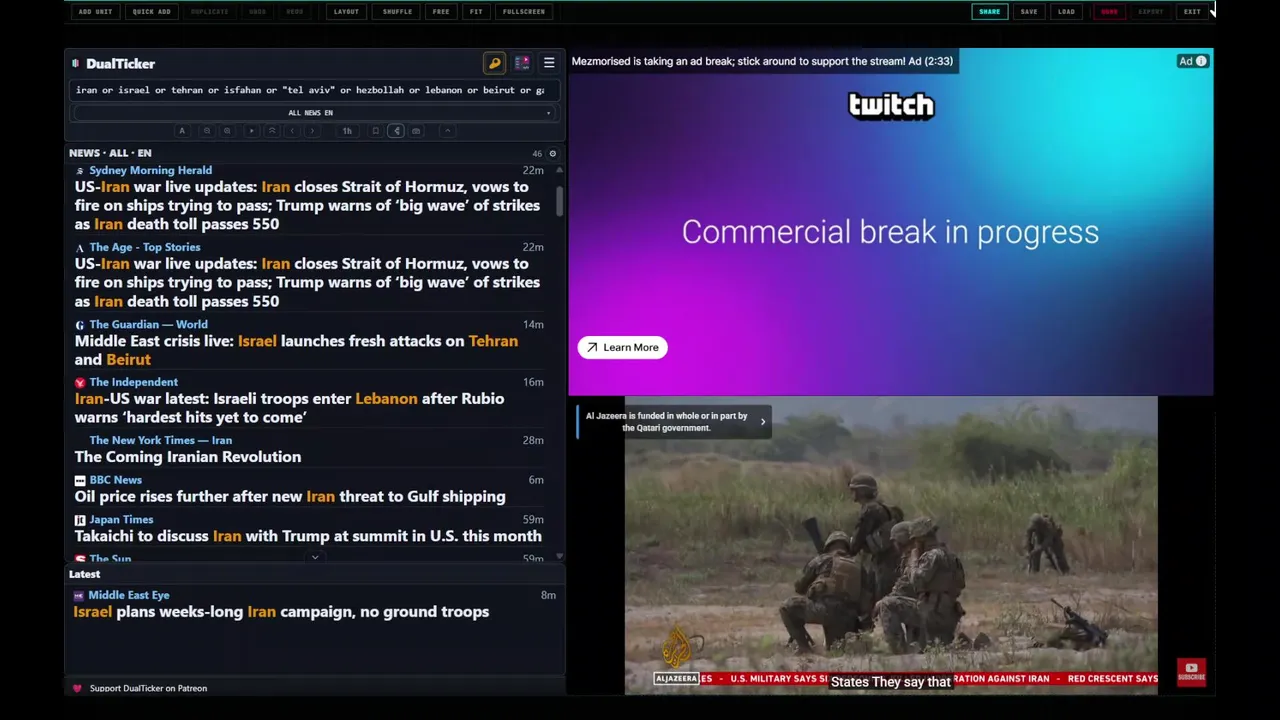This screenshot has width=1280, height=720.
Task: Click the YouTube subscribe icon on video
Action: [x=1191, y=671]
